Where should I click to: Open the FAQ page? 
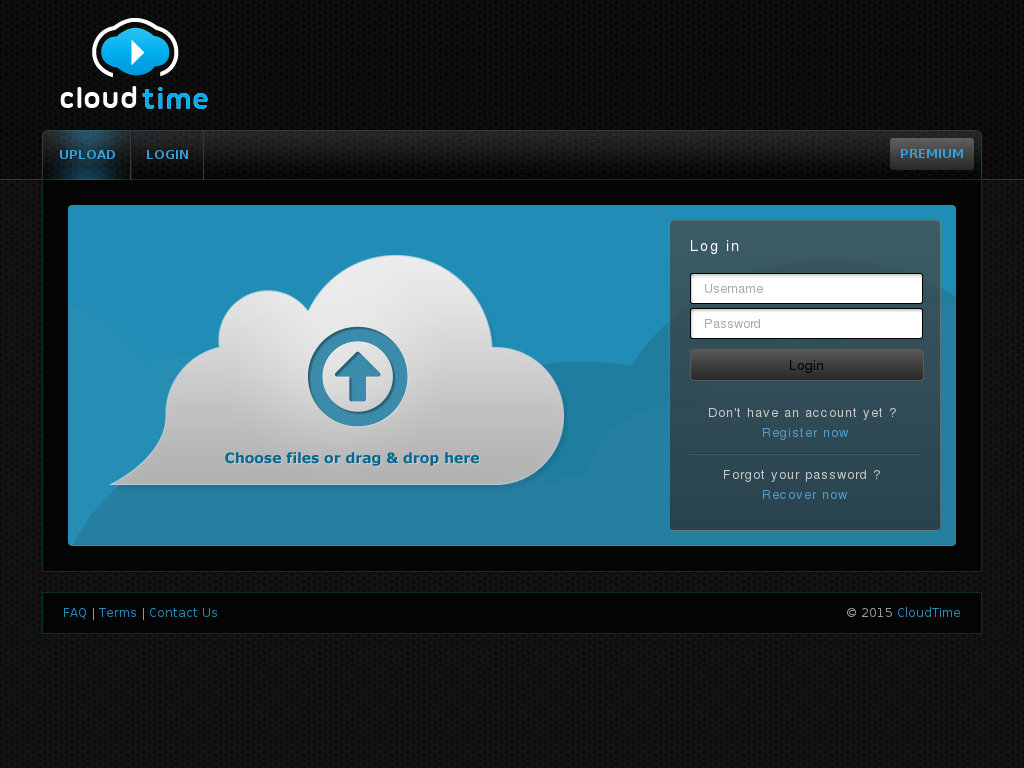pyautogui.click(x=74, y=612)
